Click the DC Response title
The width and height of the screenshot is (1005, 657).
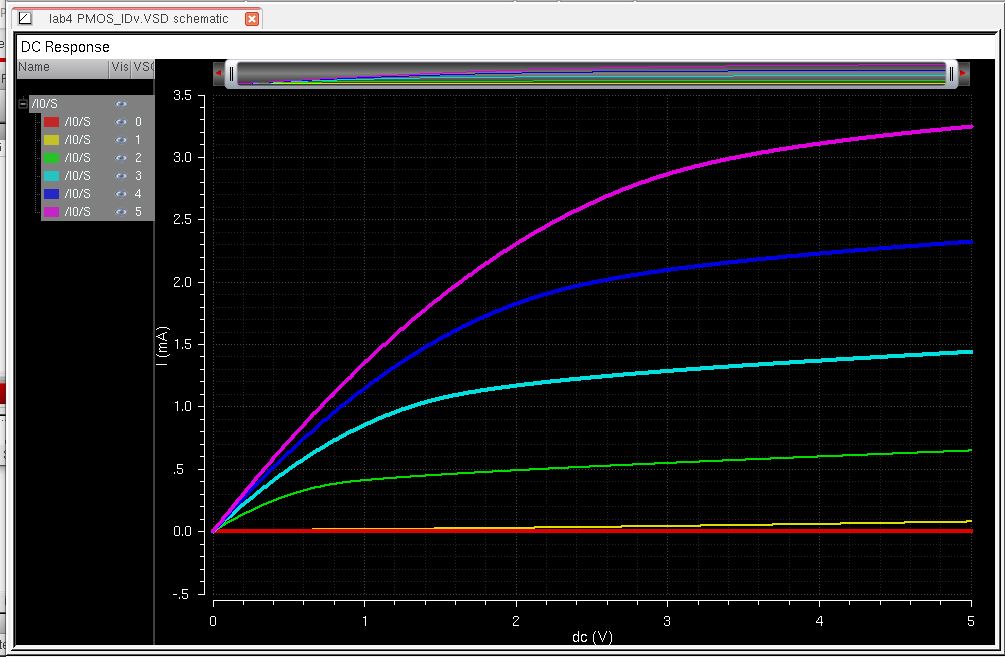[x=65, y=47]
